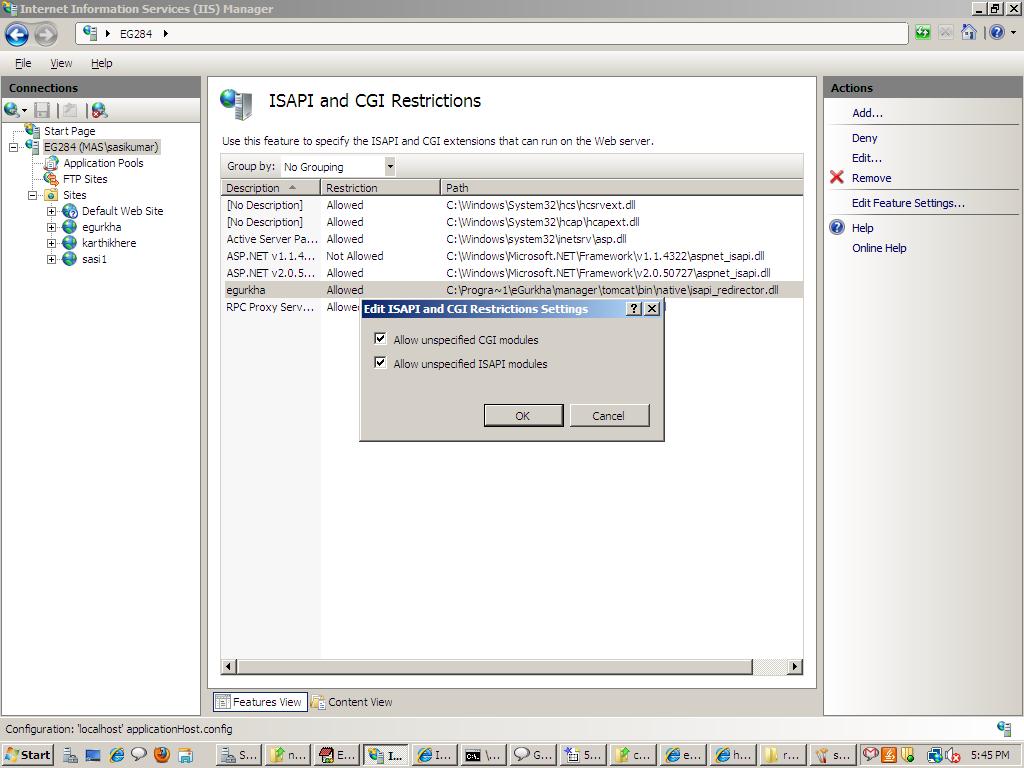
Task: Click the sasi1 site globe icon
Action: pyautogui.click(x=70, y=259)
